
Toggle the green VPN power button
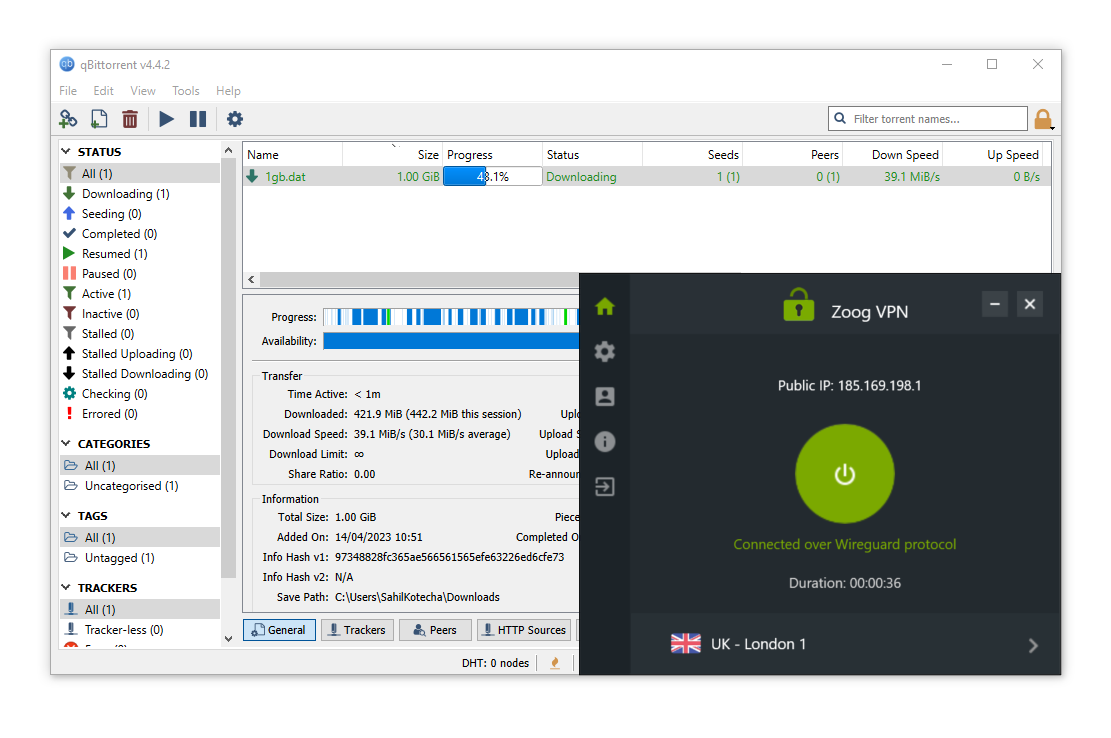[x=845, y=474]
